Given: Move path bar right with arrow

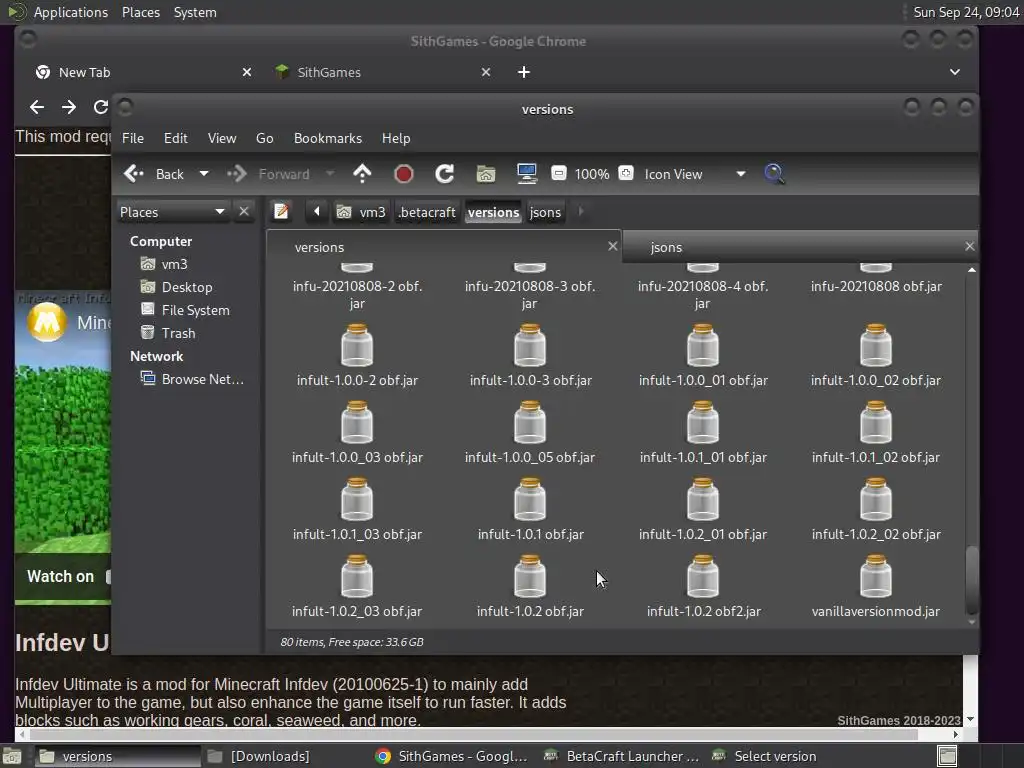Looking at the screenshot, I should tap(581, 212).
